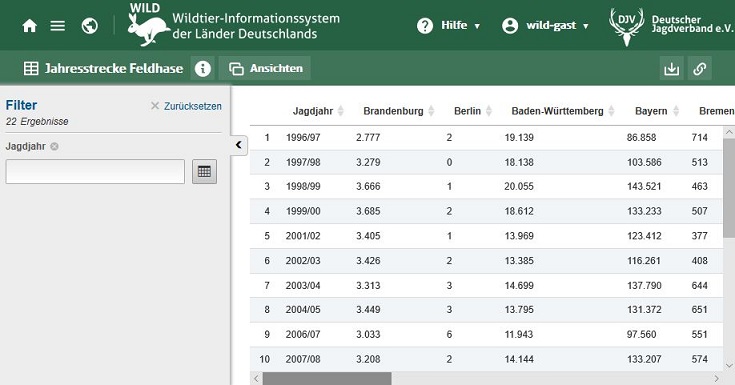Screen dimensions: 735x385
Task: Click the scroll-down arrow
Action: tap(729, 366)
